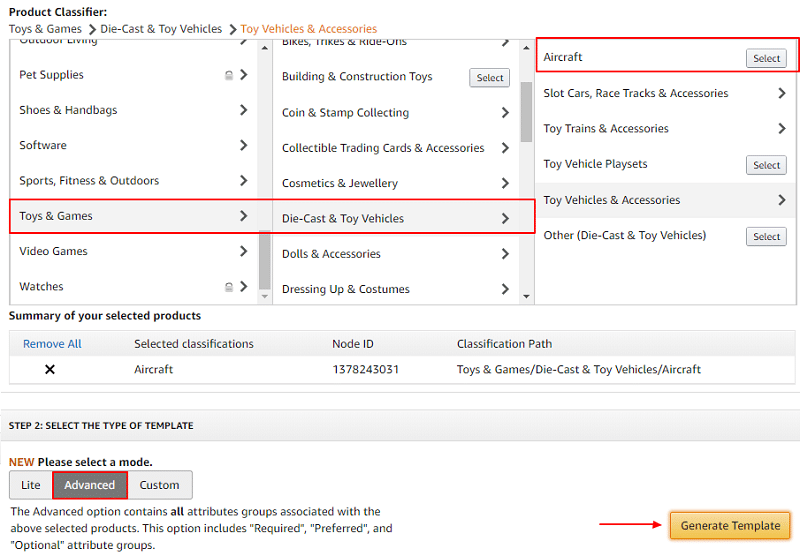Click the up arrow of the first column scrollbar
Viewport: 800px width, 556px height.
point(264,48)
